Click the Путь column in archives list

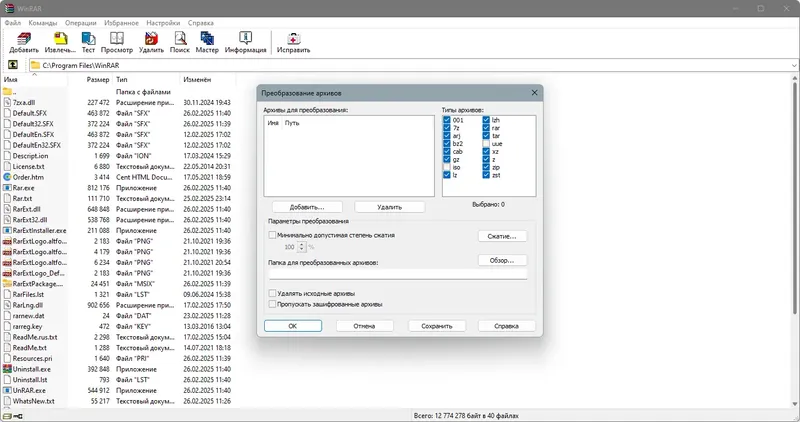point(292,123)
